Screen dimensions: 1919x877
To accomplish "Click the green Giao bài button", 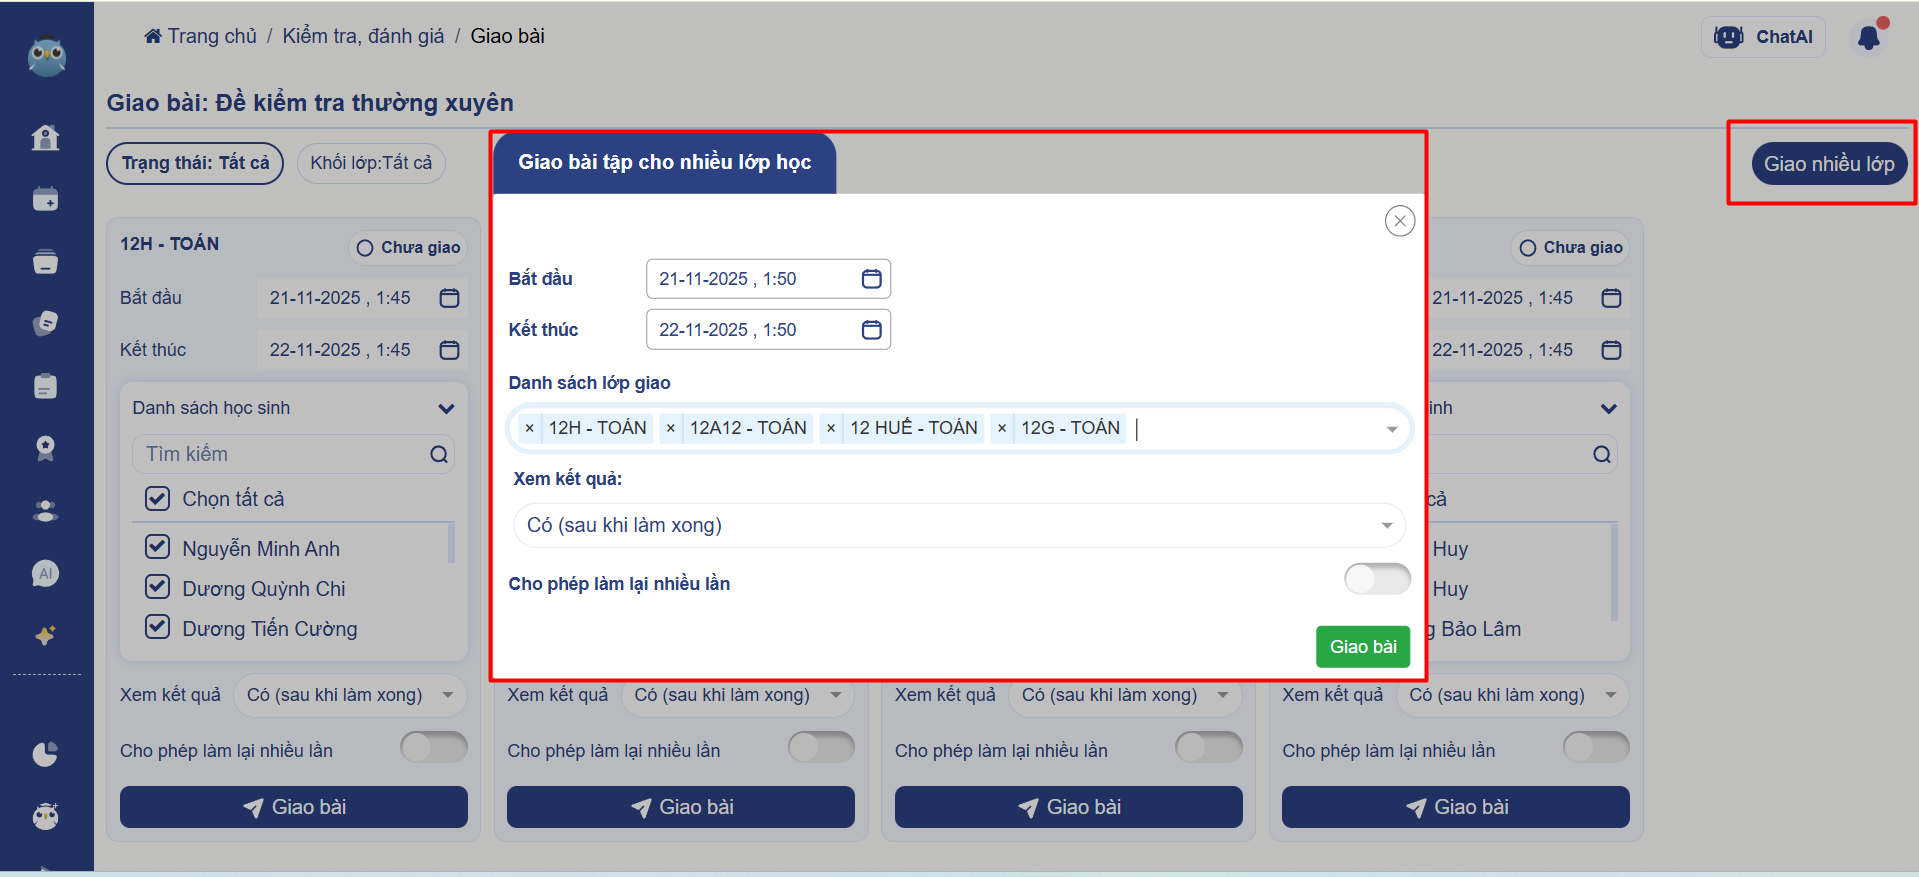I will coord(1362,647).
